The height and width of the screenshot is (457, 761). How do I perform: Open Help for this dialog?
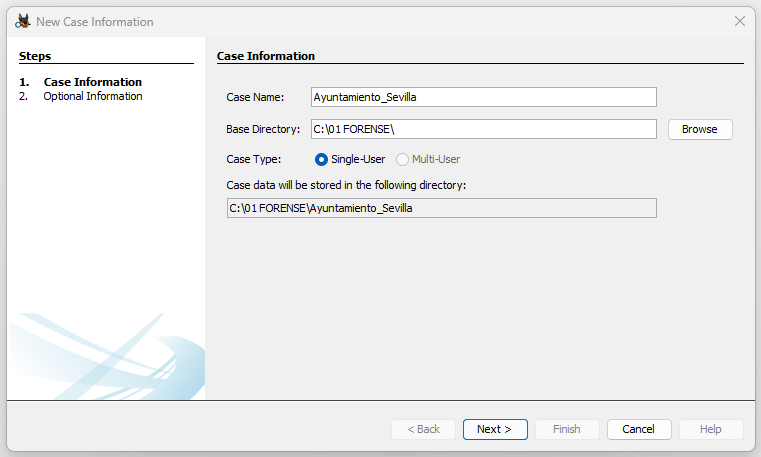tap(711, 429)
